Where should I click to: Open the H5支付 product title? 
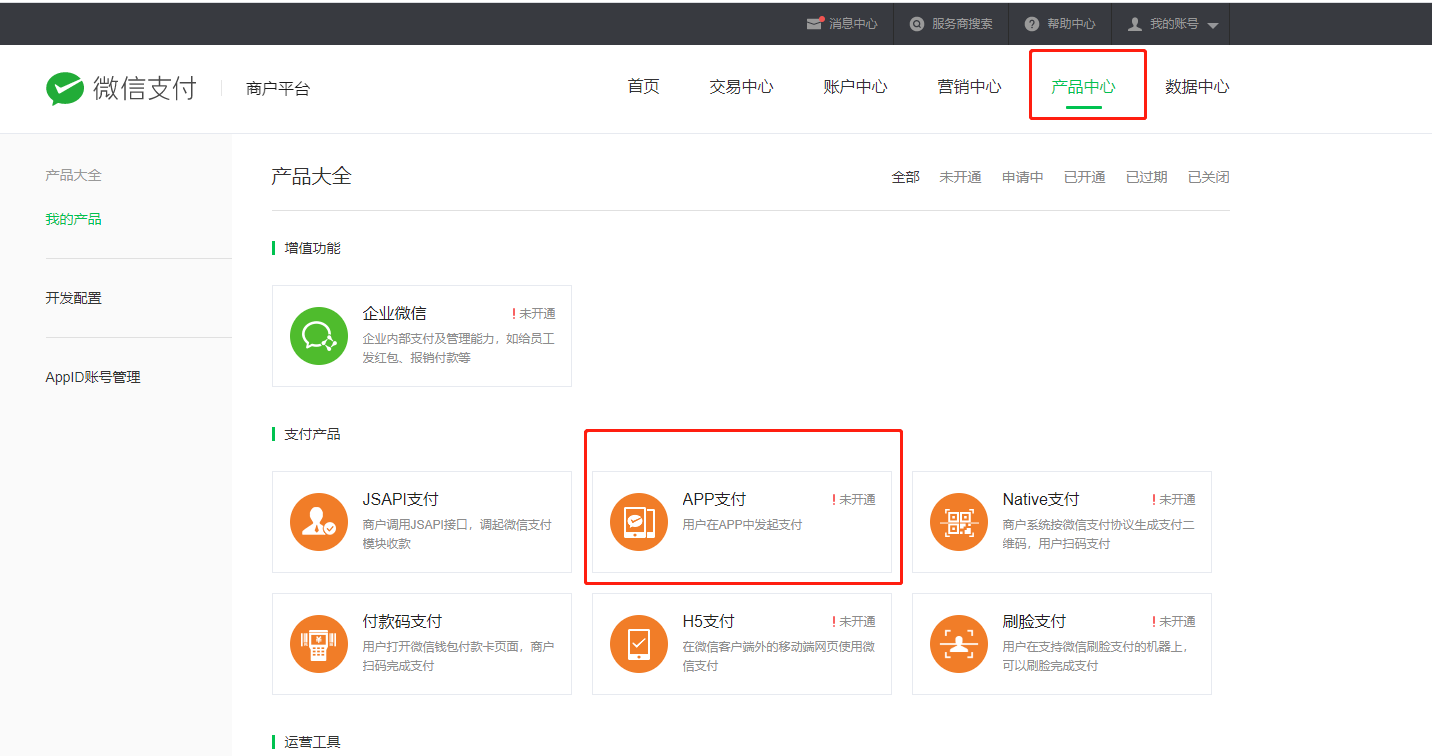click(708, 621)
